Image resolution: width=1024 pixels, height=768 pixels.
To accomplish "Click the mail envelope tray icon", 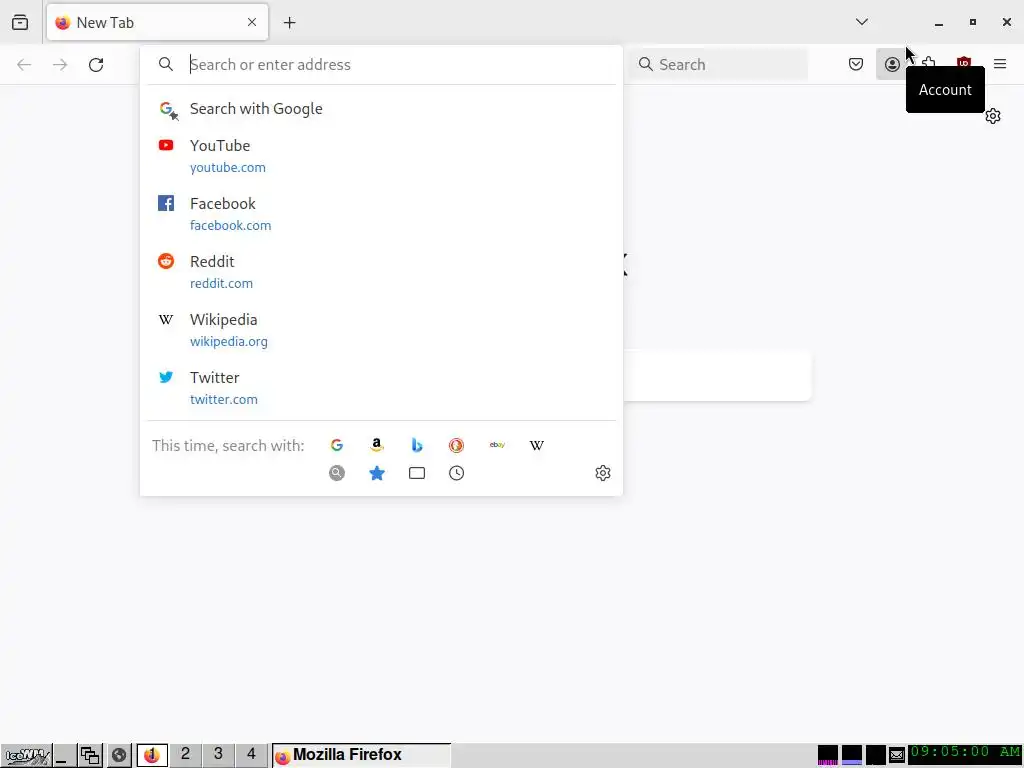I will tap(897, 756).
